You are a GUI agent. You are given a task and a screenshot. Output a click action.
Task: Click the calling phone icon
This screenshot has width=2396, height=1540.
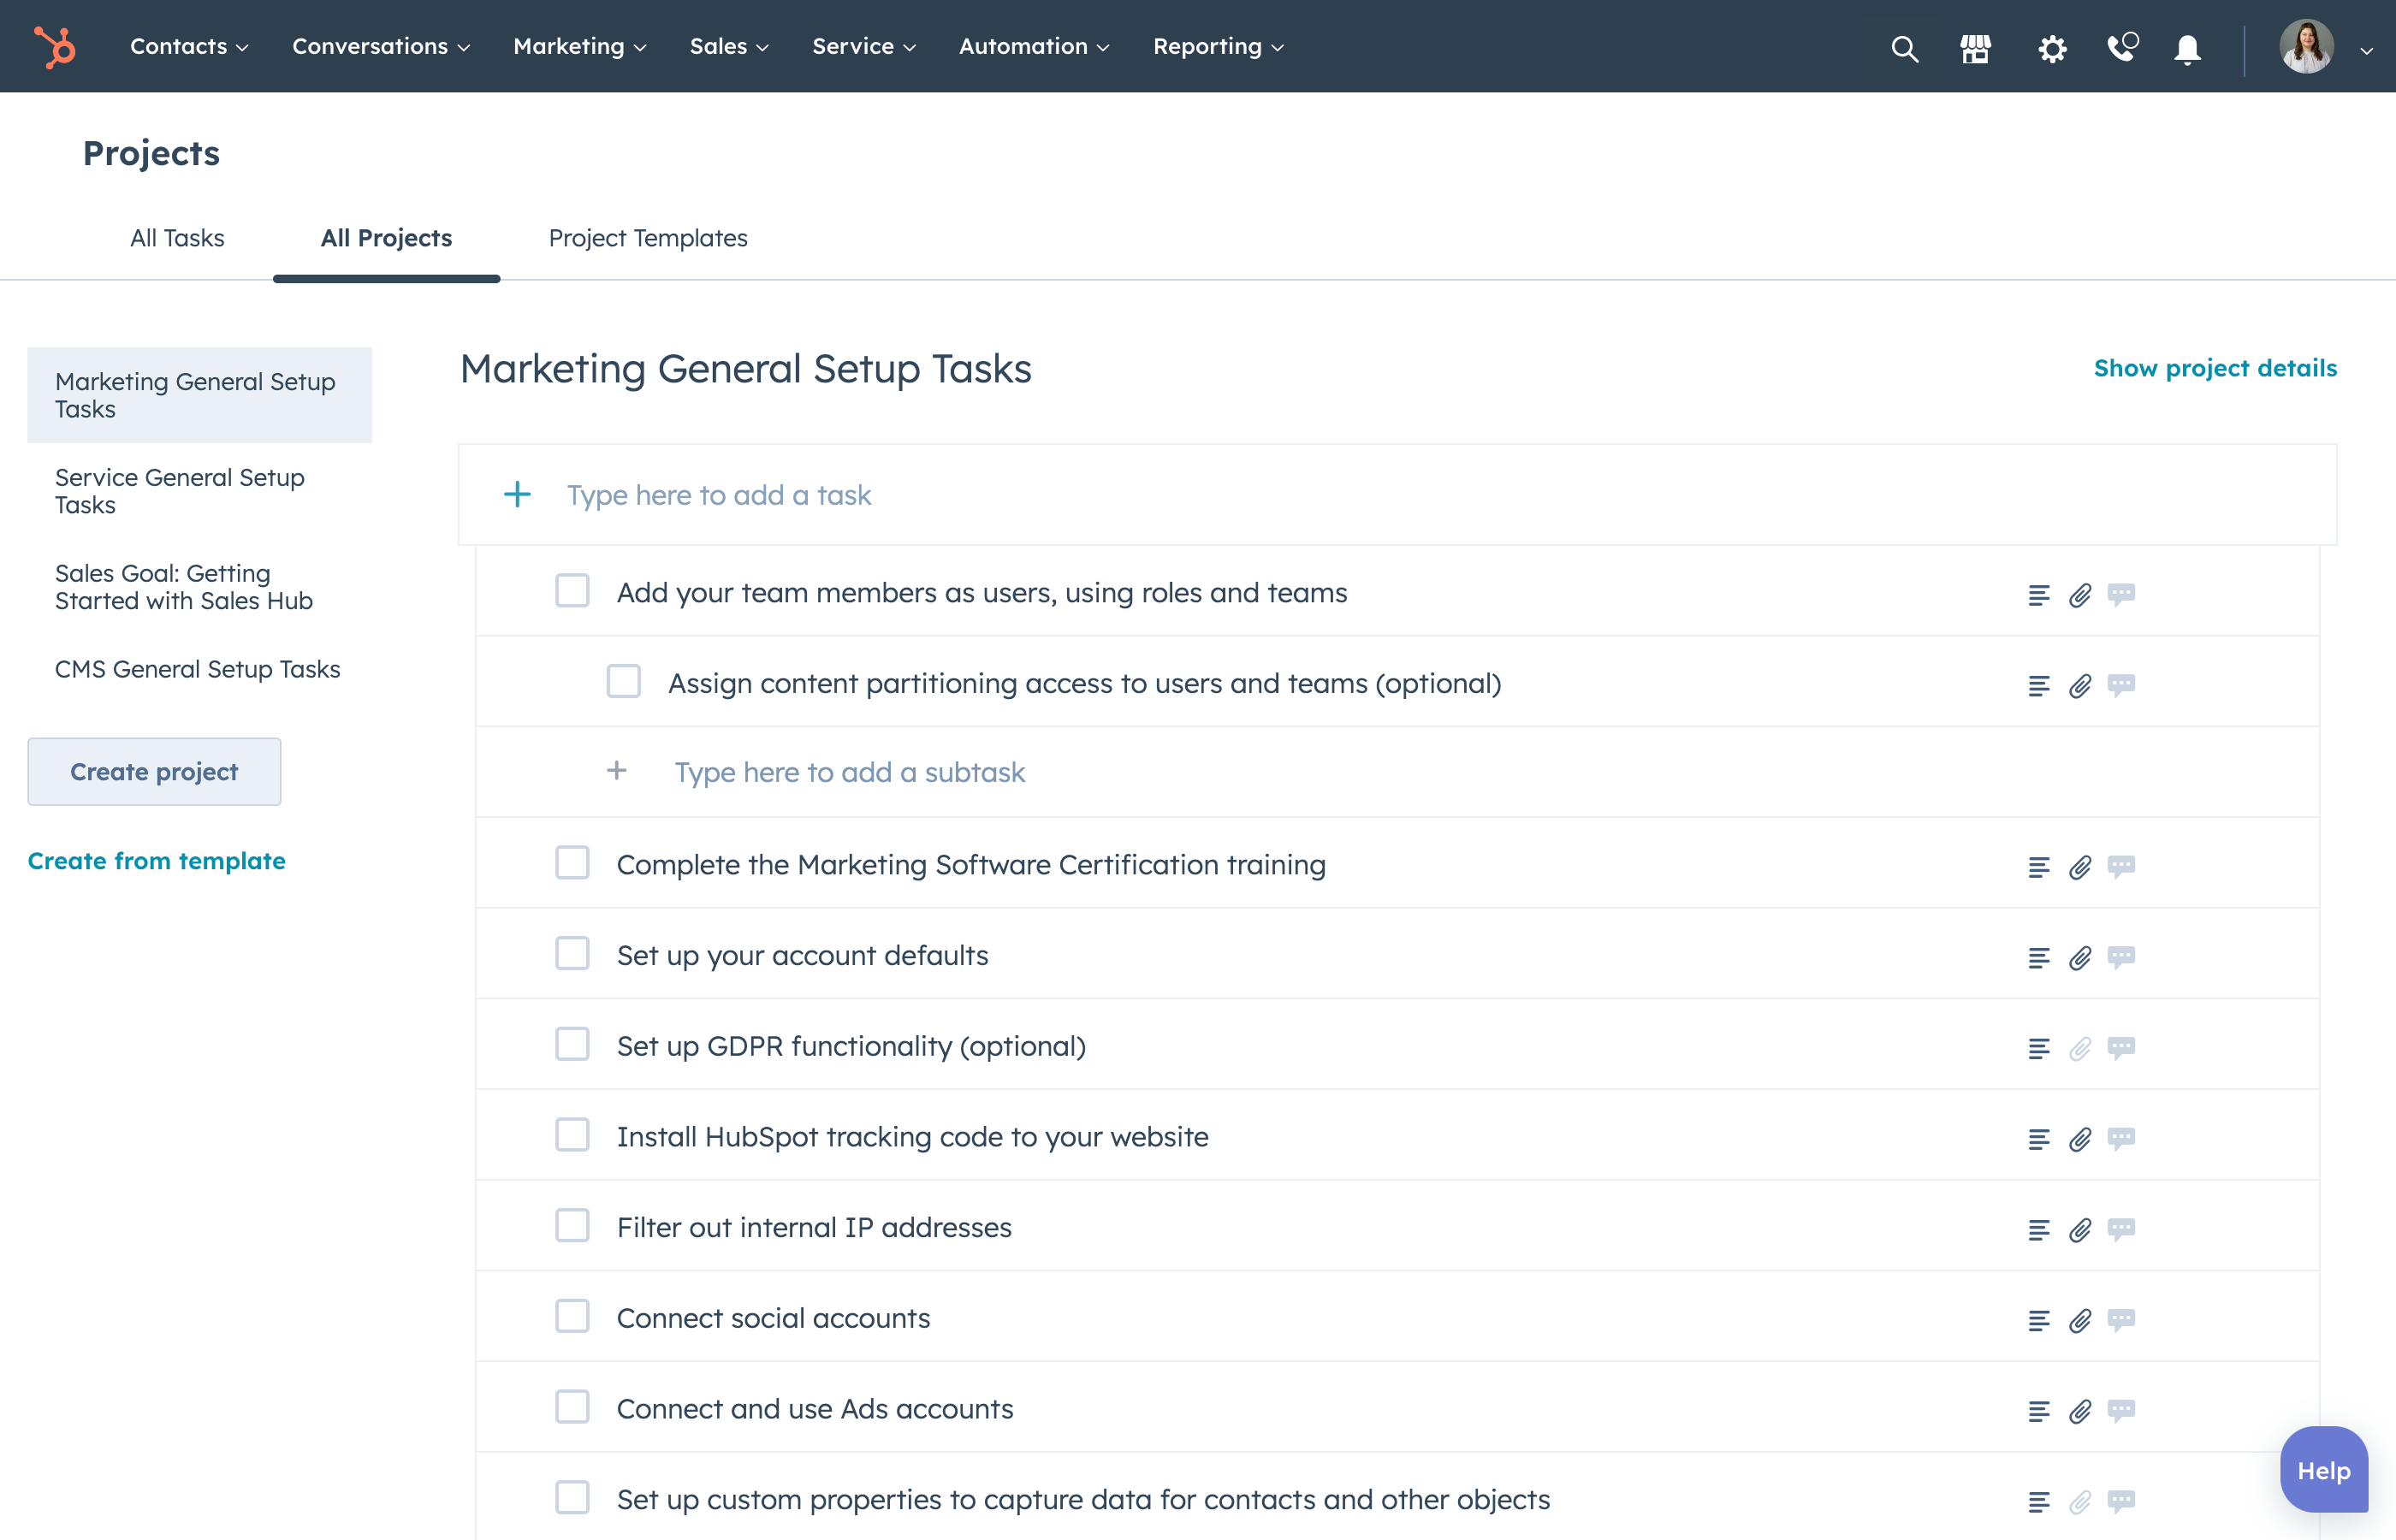pyautogui.click(x=2122, y=47)
